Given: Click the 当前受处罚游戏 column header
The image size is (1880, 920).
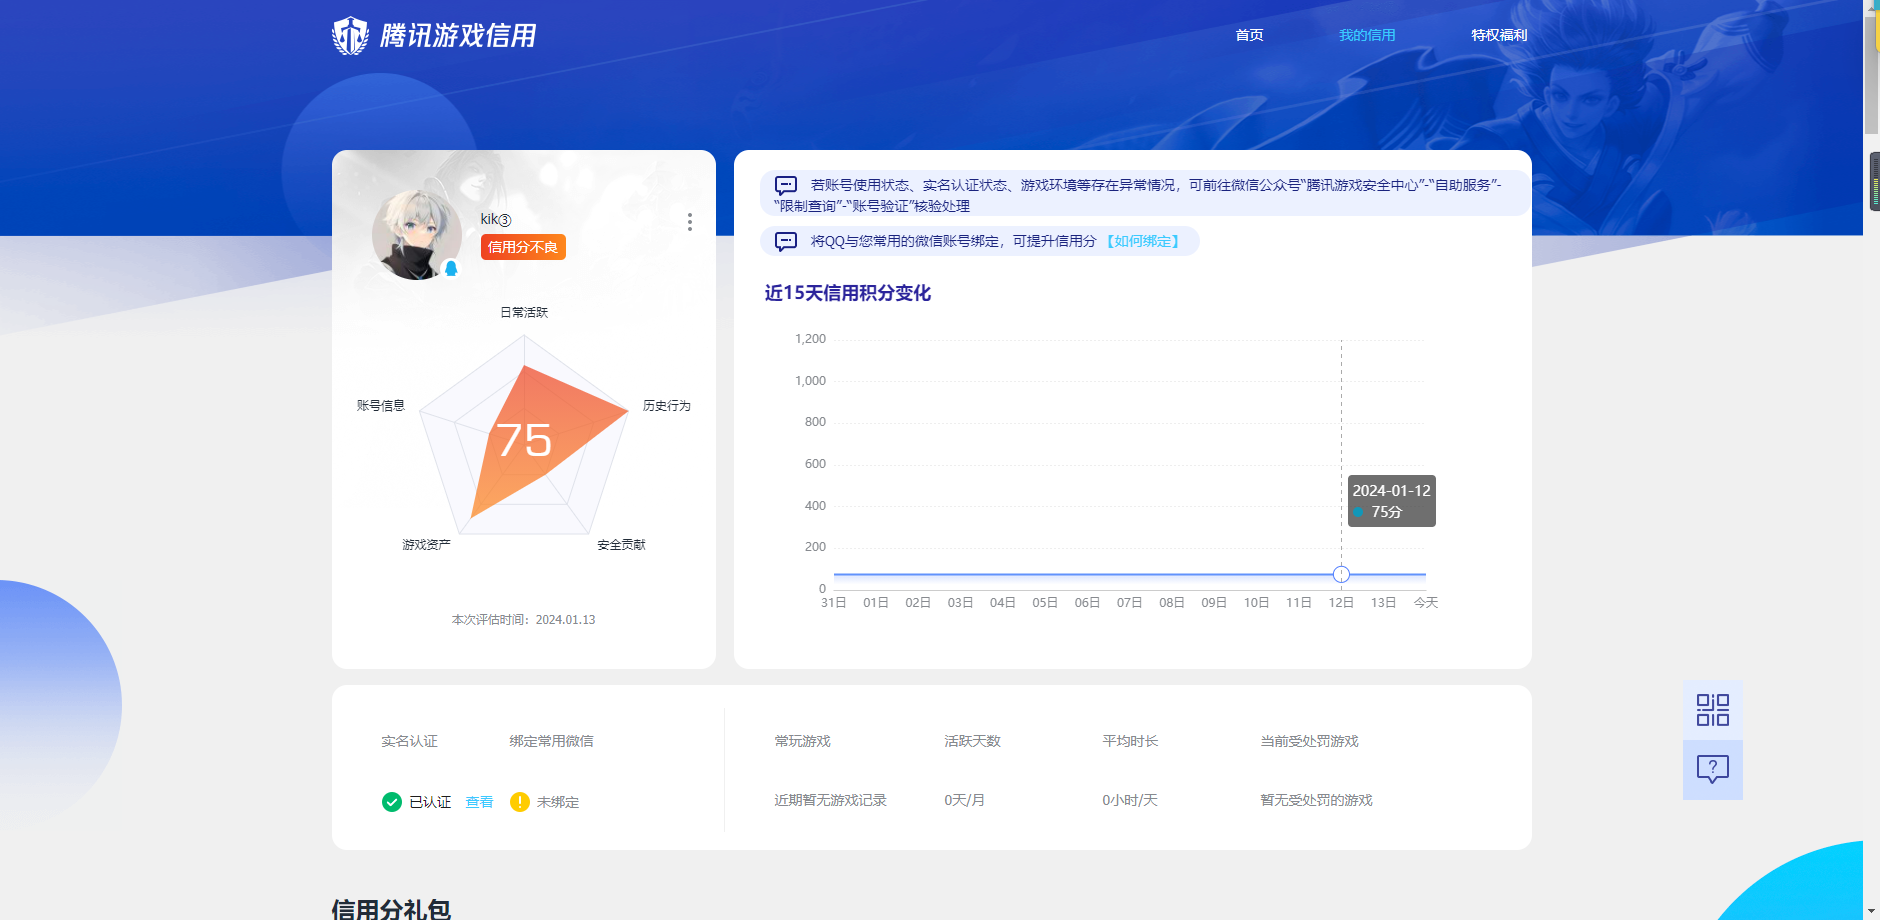Looking at the screenshot, I should (1309, 741).
